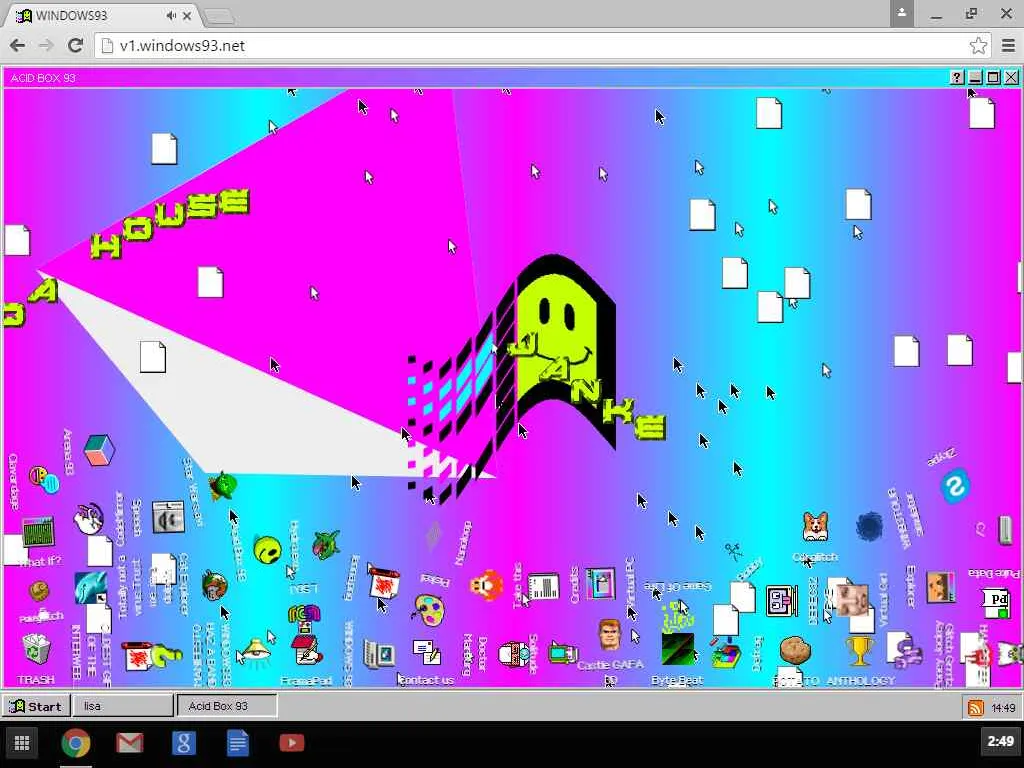The height and width of the screenshot is (768, 1024).
Task: Open the Star Wars green turtle icon
Action: click(223, 486)
